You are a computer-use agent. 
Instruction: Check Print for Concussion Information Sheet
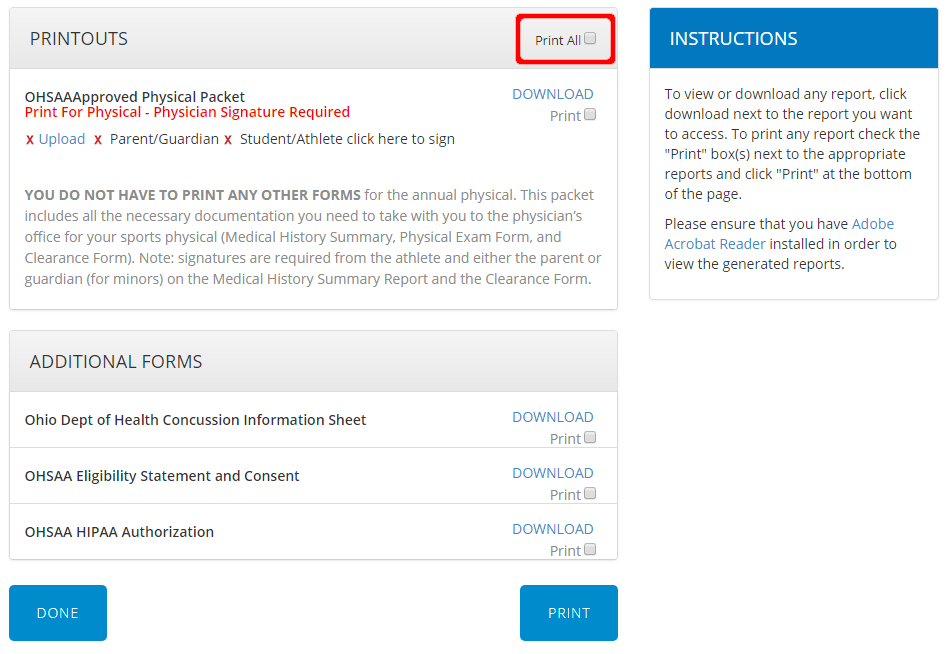coord(590,437)
